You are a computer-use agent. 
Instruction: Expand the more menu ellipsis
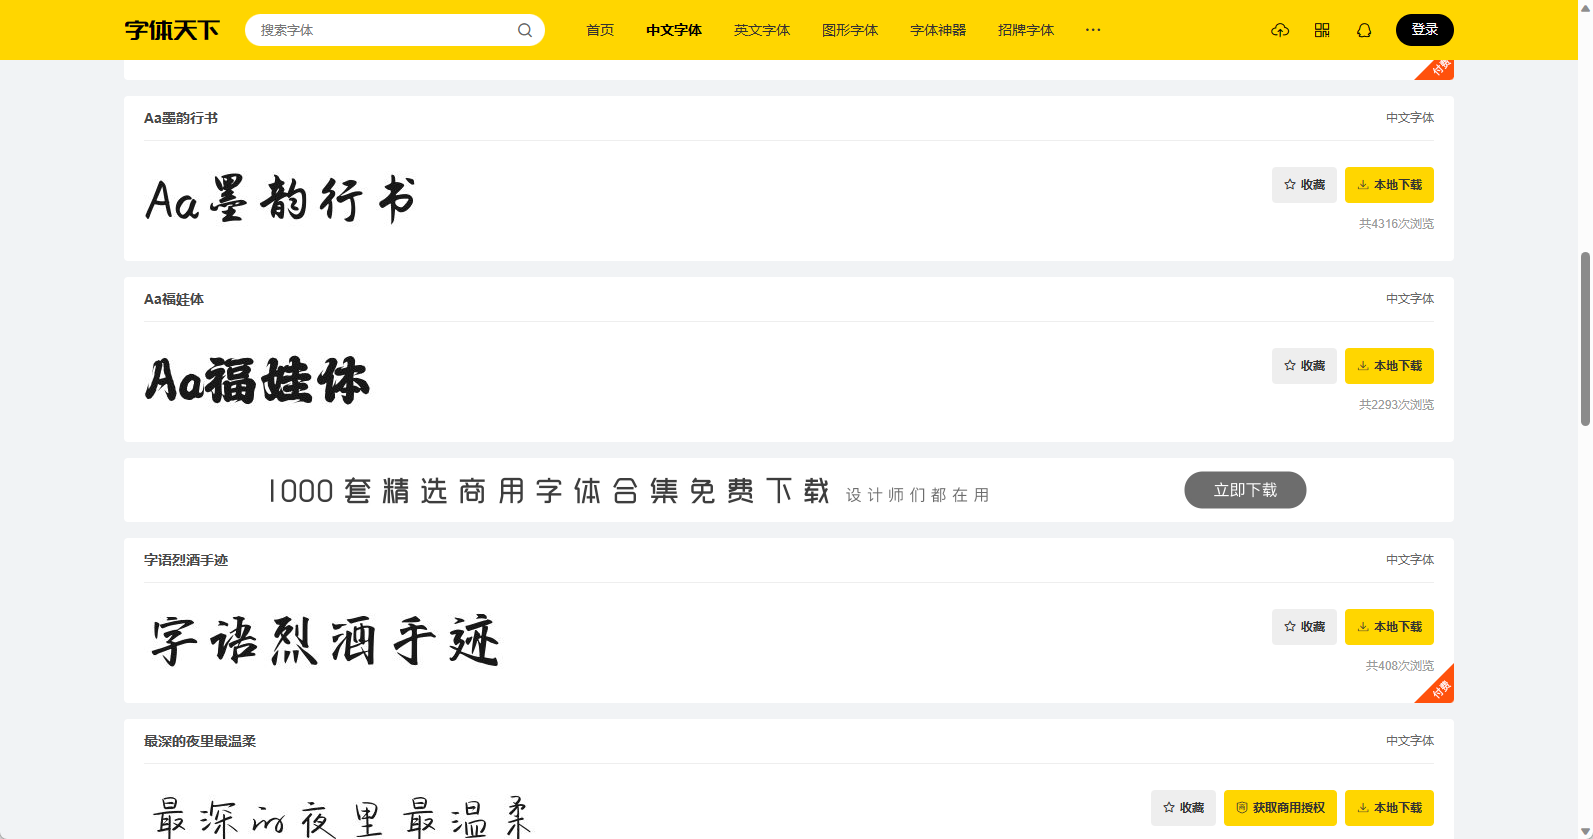(x=1093, y=30)
